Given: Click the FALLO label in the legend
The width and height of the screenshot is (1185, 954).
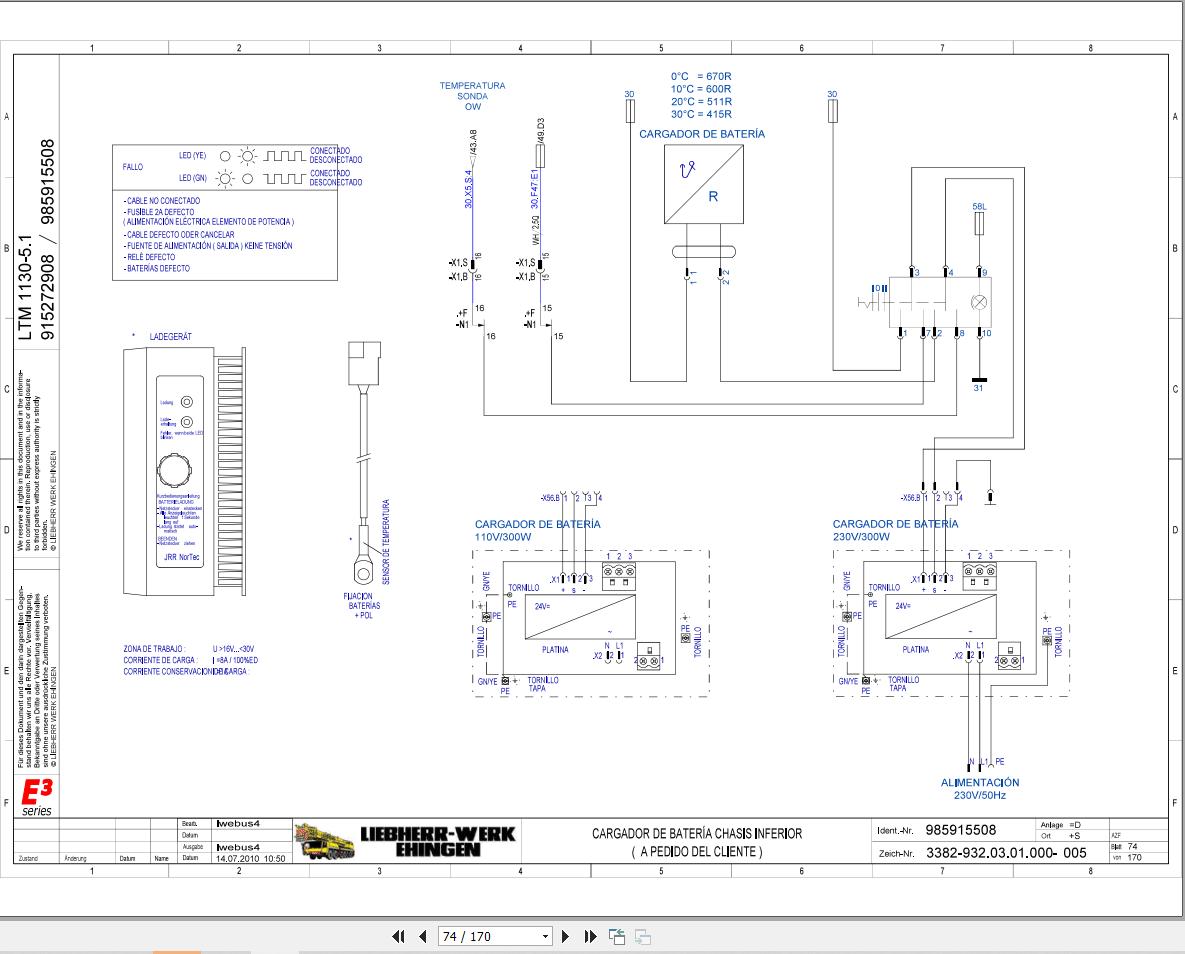Looking at the screenshot, I should [x=132, y=166].
